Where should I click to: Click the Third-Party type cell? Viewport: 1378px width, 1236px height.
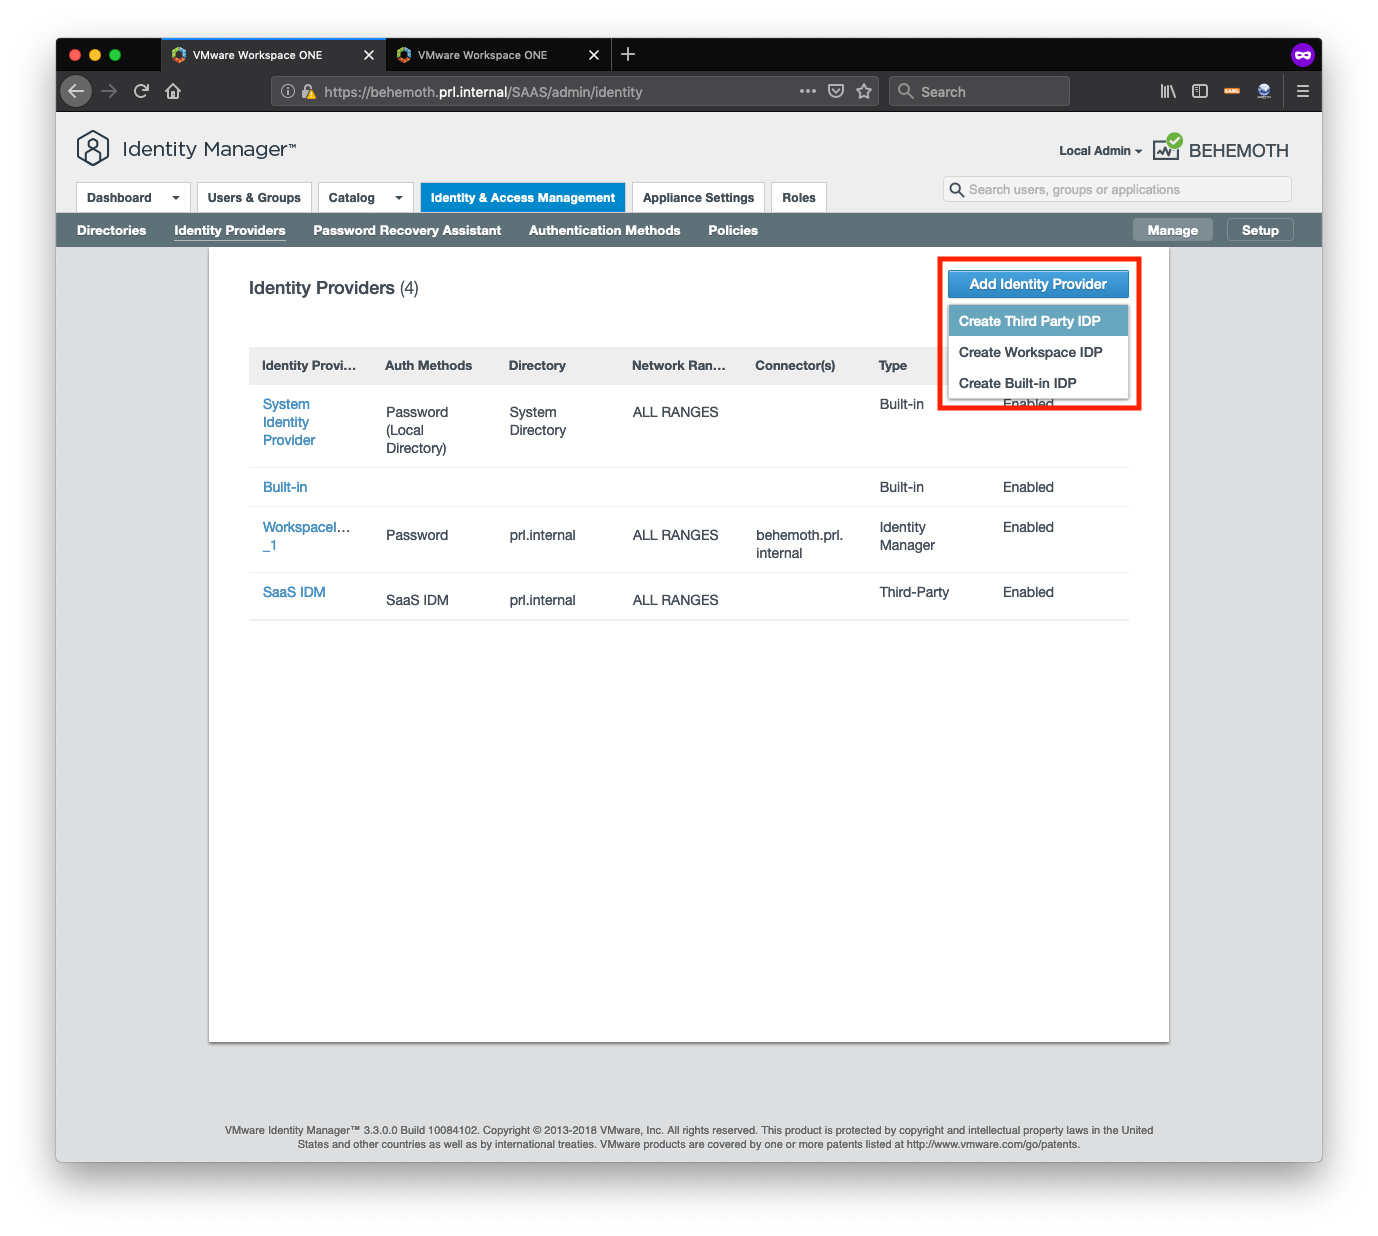[x=914, y=592]
